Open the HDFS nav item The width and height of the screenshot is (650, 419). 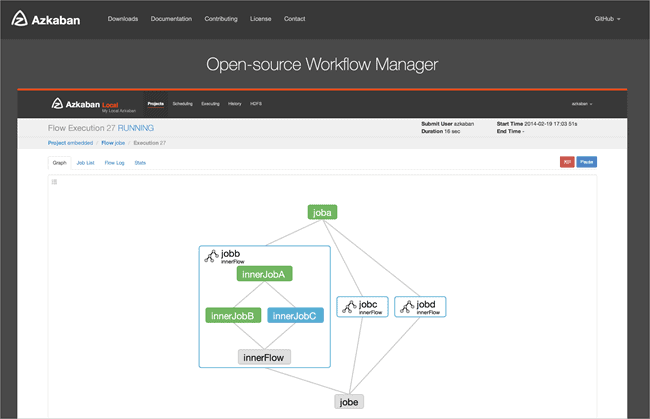click(256, 104)
